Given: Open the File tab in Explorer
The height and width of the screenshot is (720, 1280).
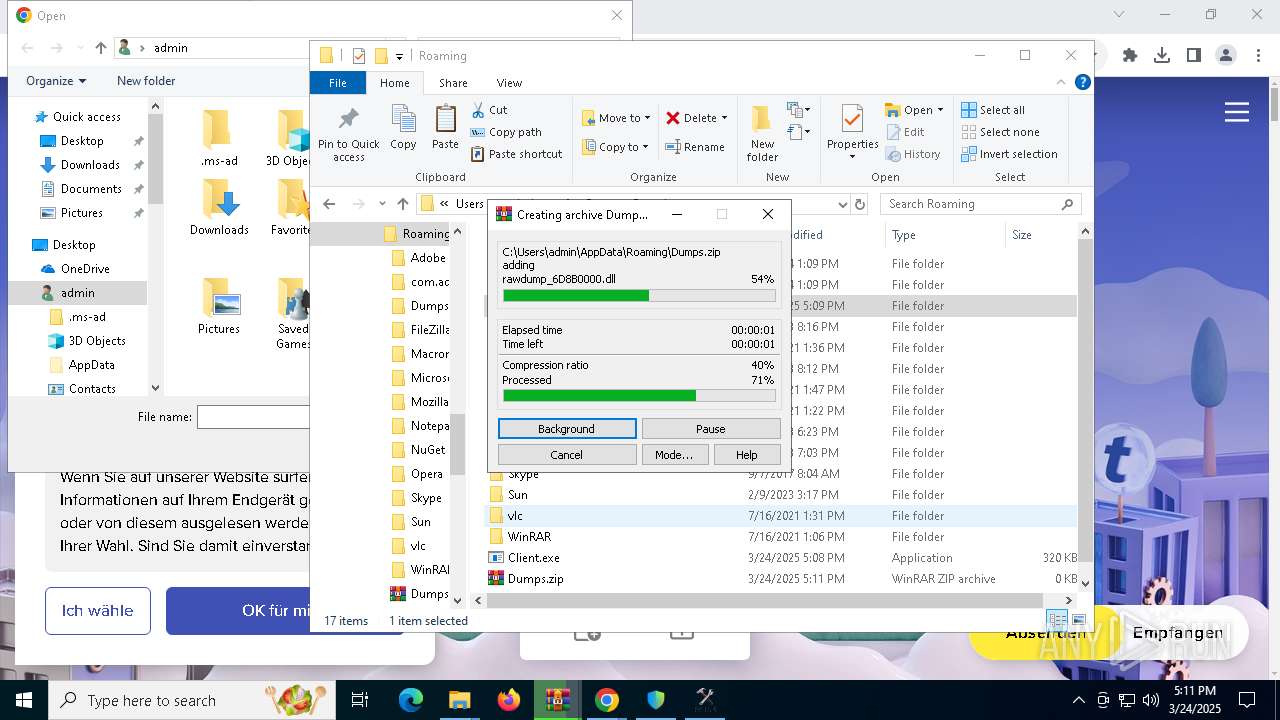Looking at the screenshot, I should (338, 83).
